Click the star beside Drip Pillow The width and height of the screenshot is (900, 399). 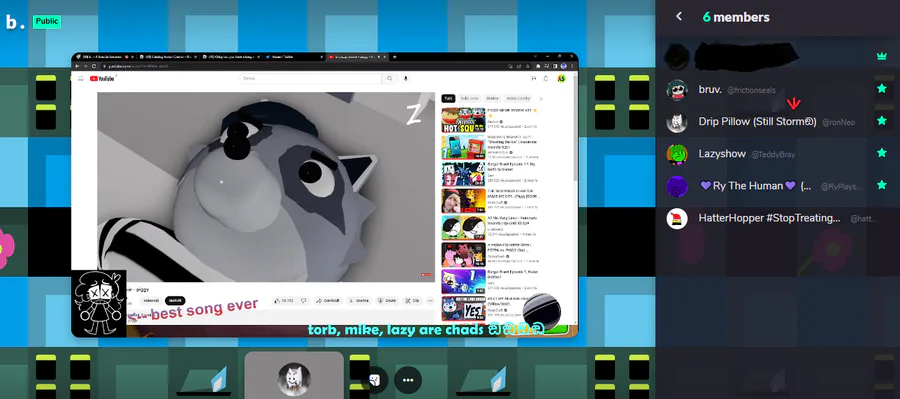pyautogui.click(x=882, y=121)
